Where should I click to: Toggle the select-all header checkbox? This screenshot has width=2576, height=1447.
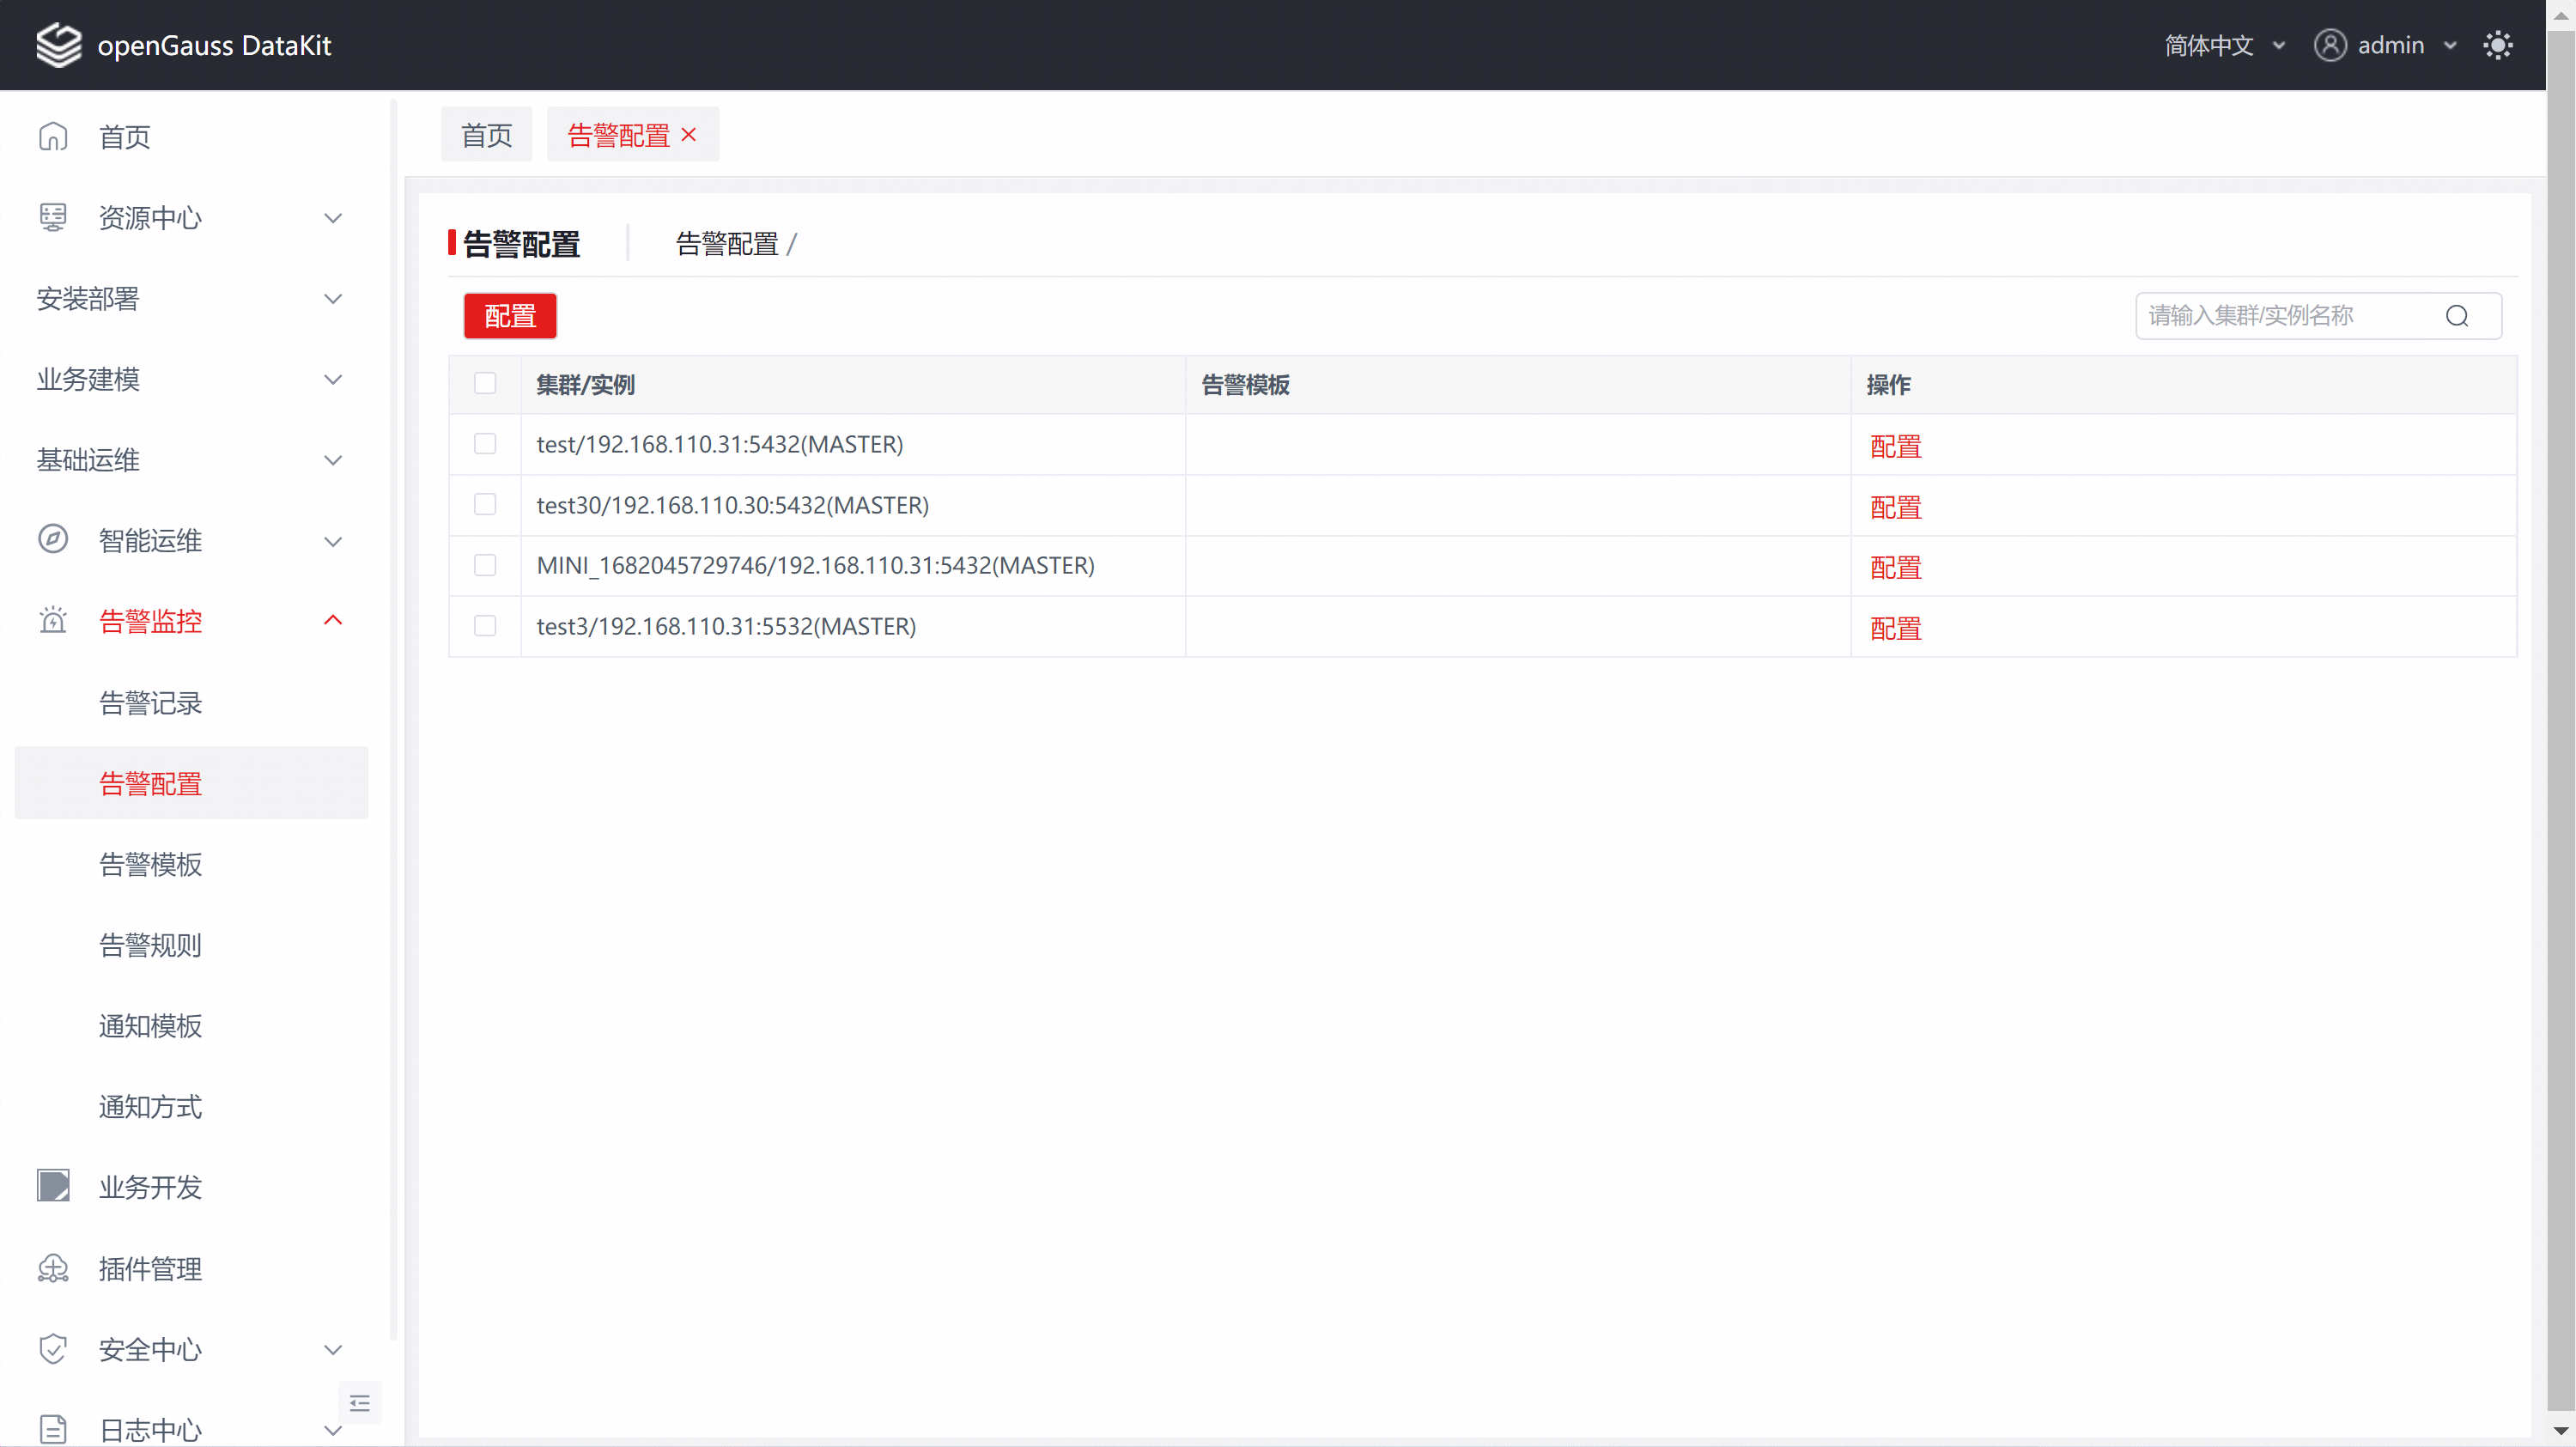485,383
